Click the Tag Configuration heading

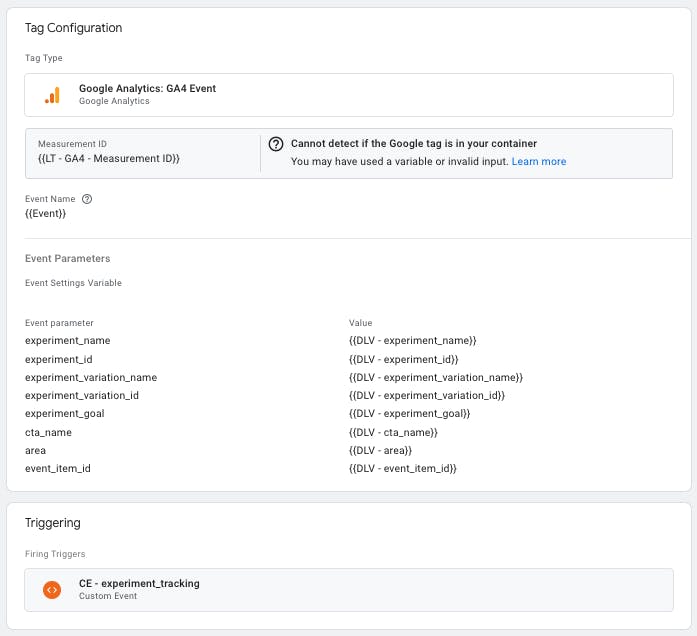(73, 28)
